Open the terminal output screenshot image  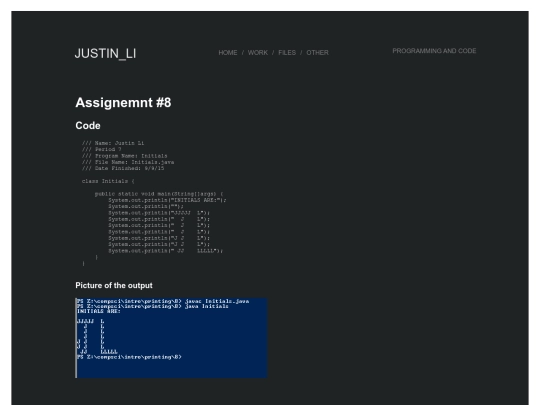coord(171,338)
